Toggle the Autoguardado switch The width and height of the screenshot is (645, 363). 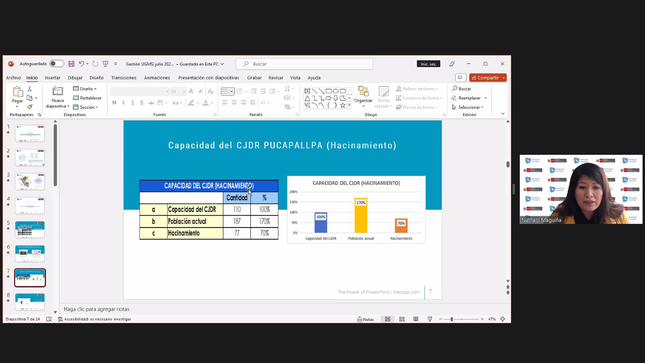coord(57,64)
